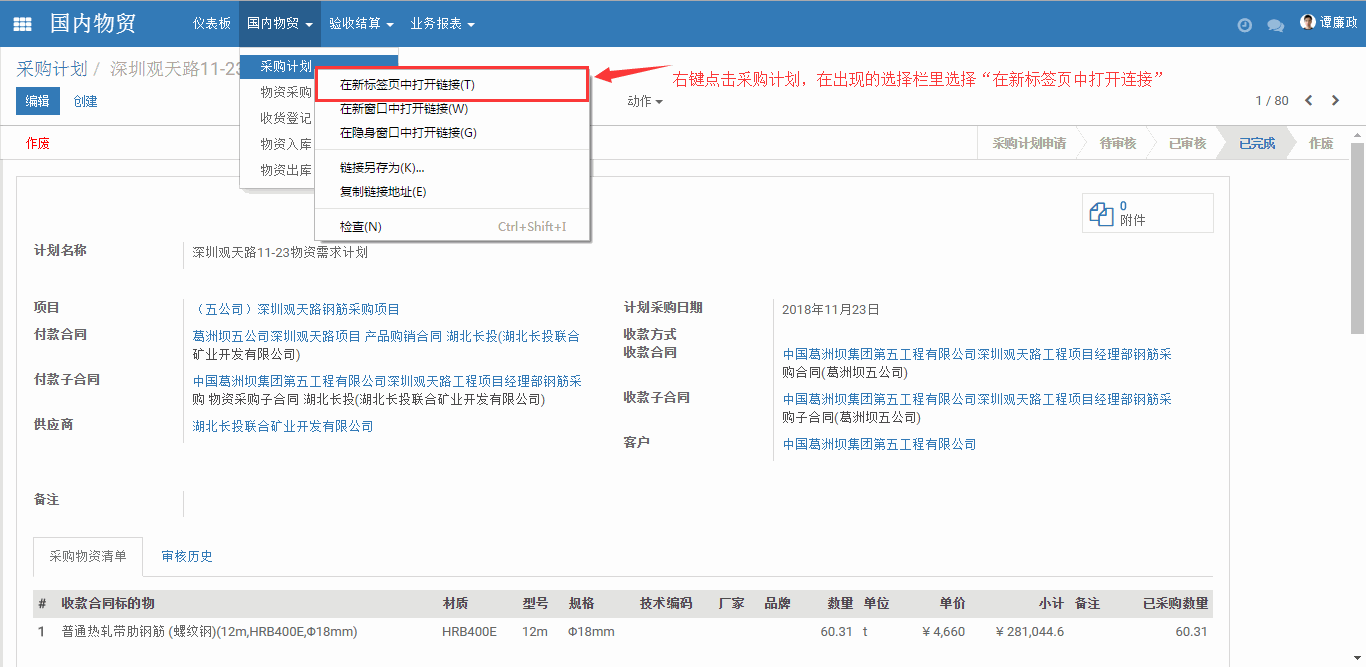Image resolution: width=1366 pixels, height=667 pixels.
Task: Click the 编辑 edit button
Action: click(37, 101)
